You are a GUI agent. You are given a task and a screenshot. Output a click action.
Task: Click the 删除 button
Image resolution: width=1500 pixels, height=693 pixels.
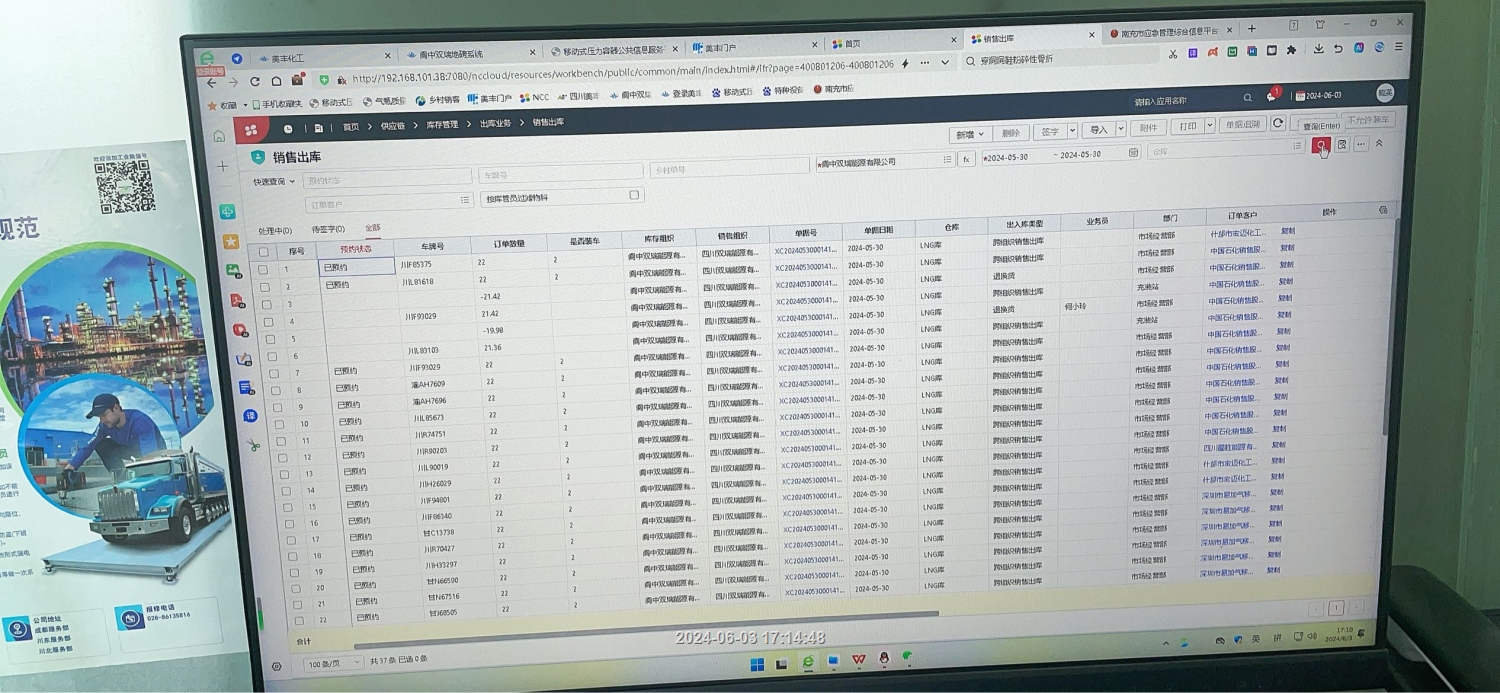click(1011, 133)
